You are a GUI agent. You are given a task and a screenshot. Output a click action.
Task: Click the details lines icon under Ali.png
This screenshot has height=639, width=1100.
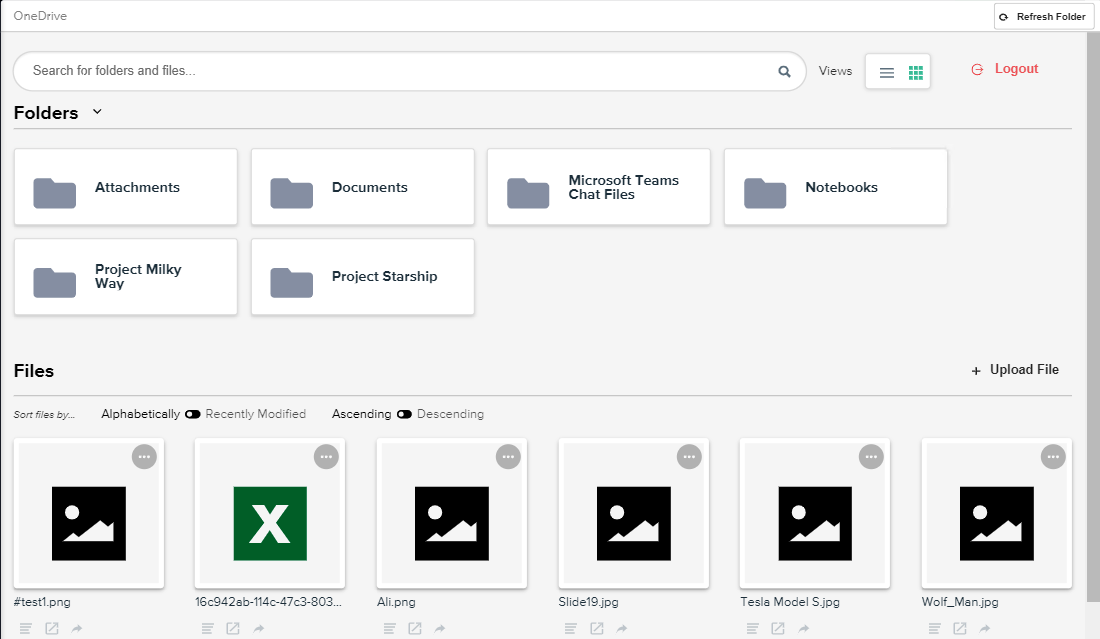click(389, 628)
